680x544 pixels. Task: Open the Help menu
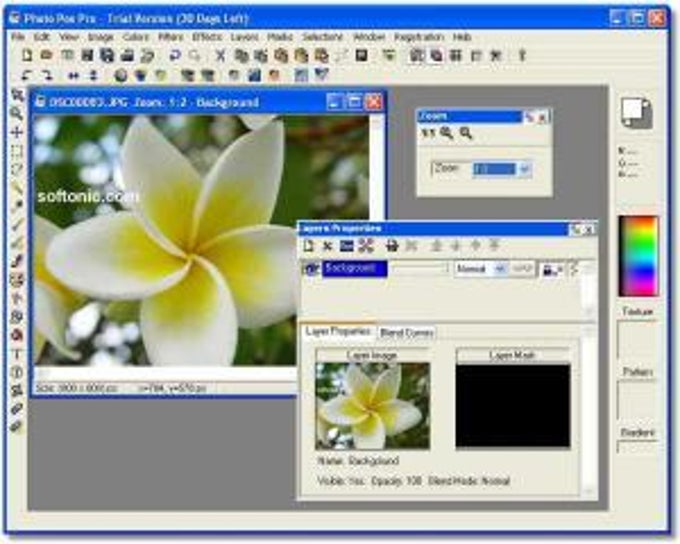[462, 37]
